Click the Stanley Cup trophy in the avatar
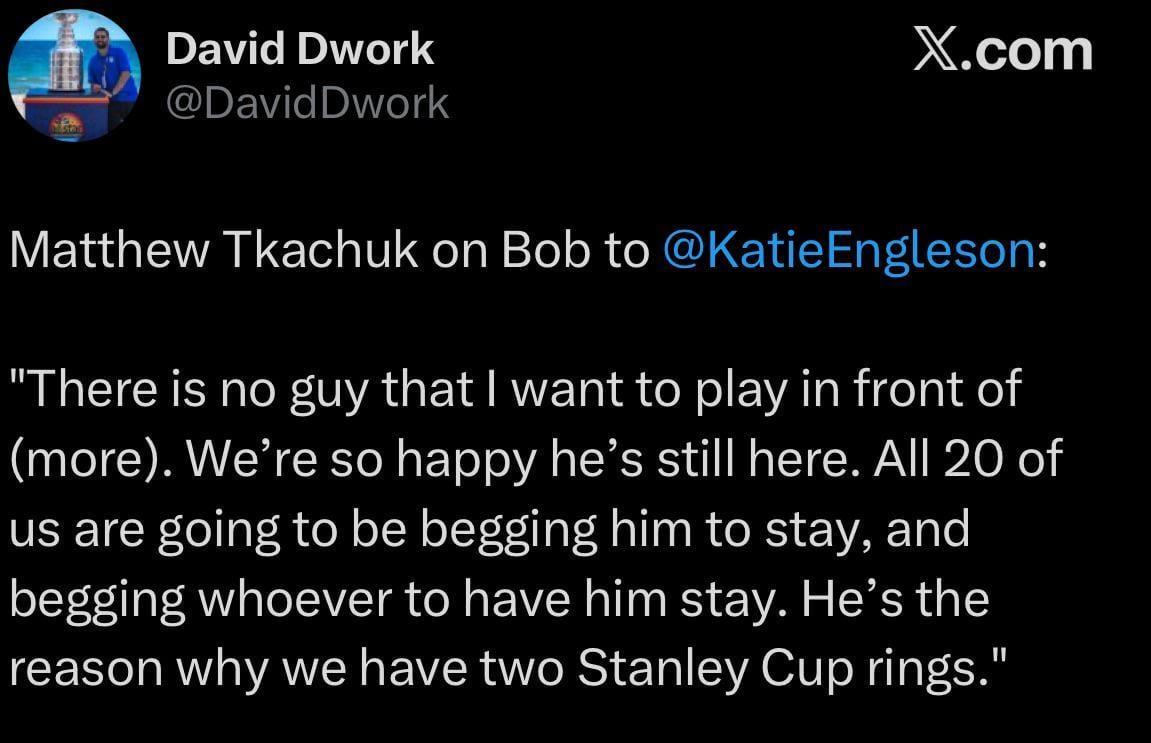The height and width of the screenshot is (743, 1151). 65,60
